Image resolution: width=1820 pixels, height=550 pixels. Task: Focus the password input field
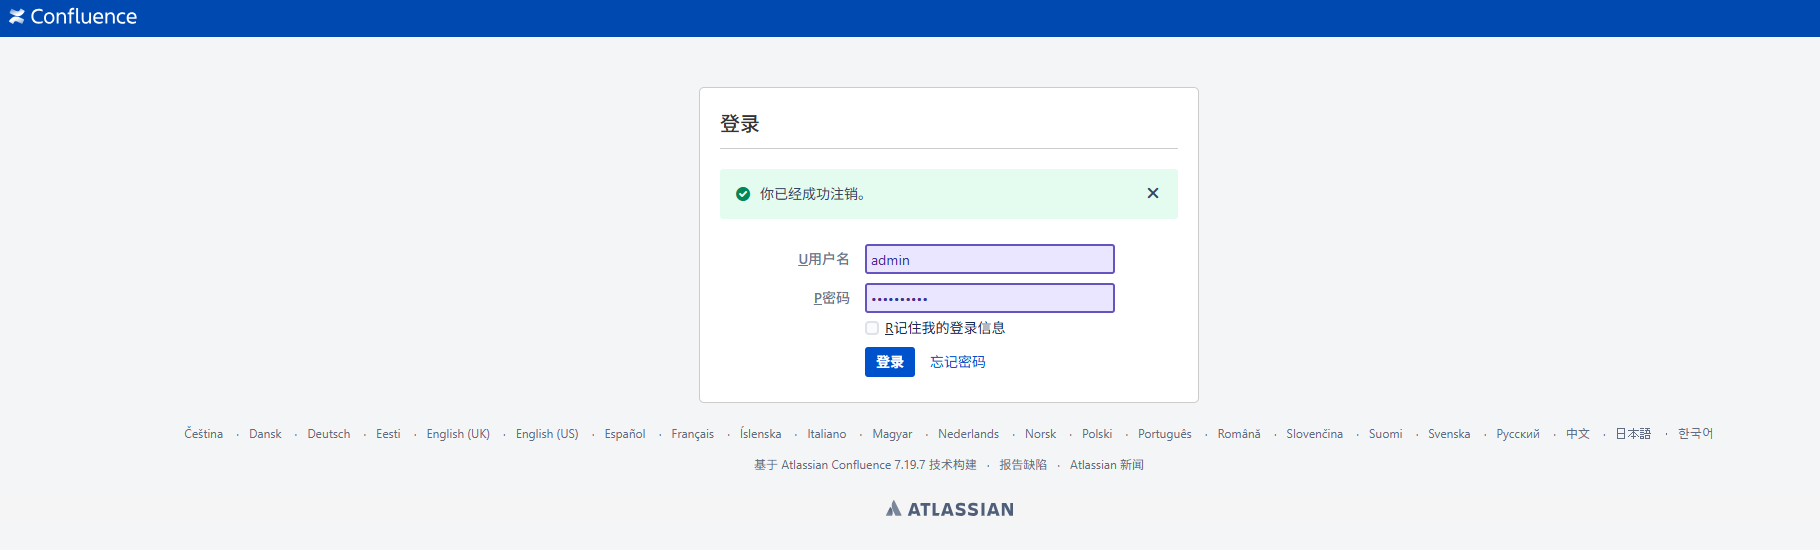pyautogui.click(x=990, y=298)
